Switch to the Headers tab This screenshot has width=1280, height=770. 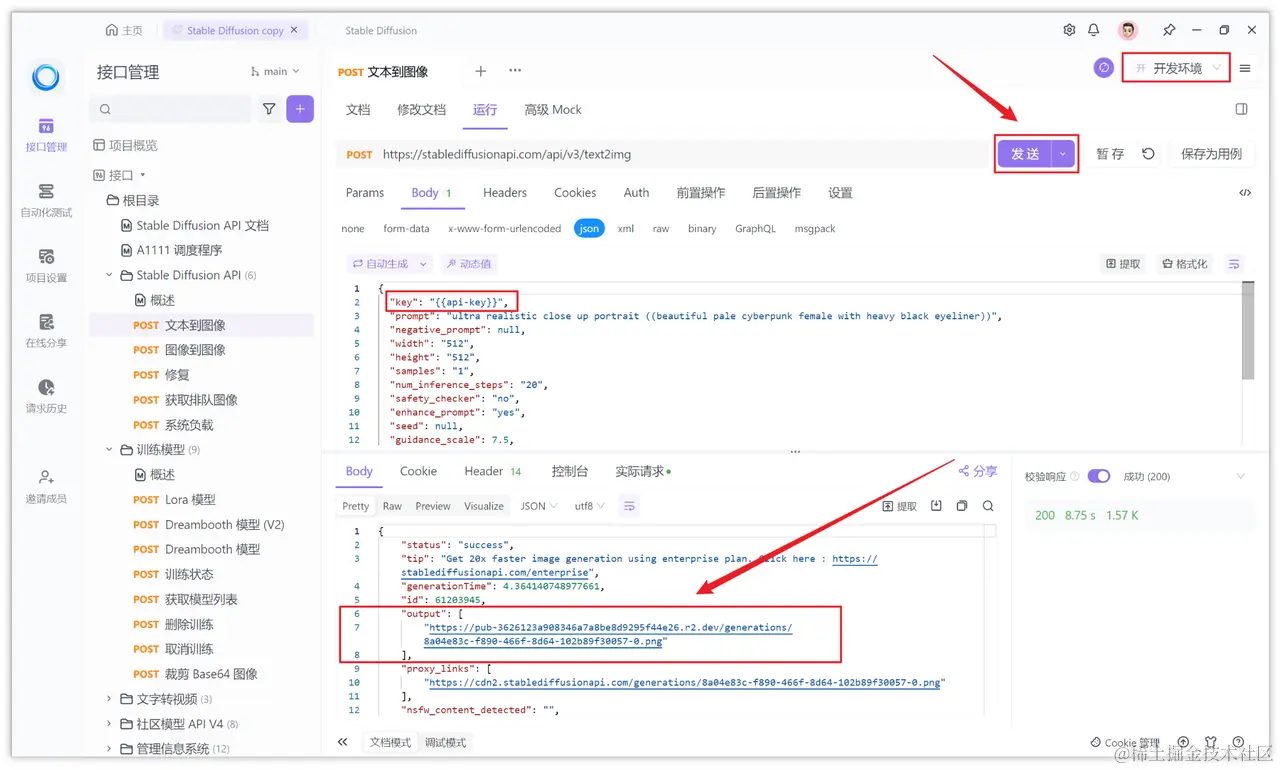[504, 192]
